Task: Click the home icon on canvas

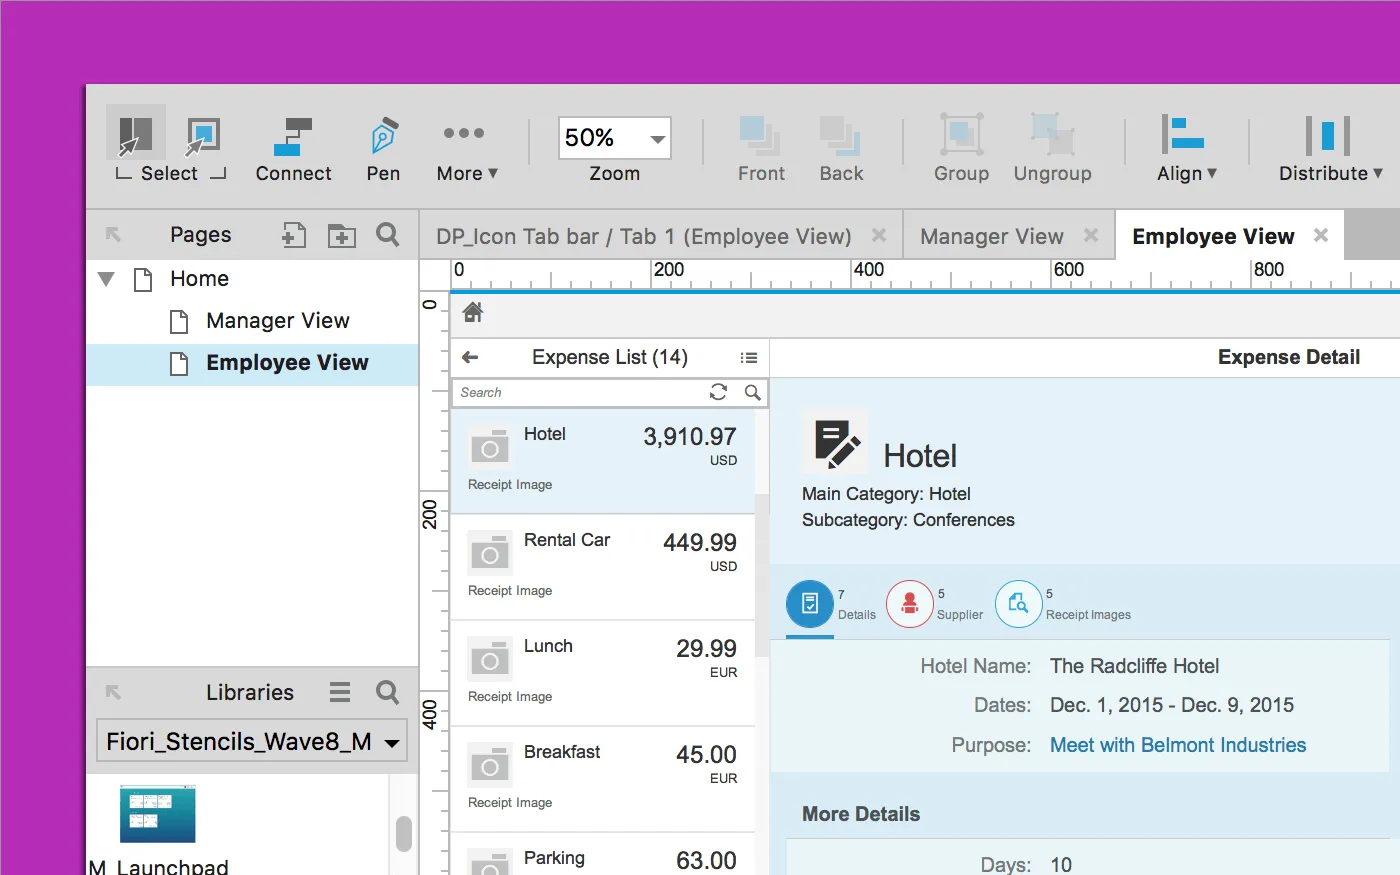Action: tap(473, 313)
